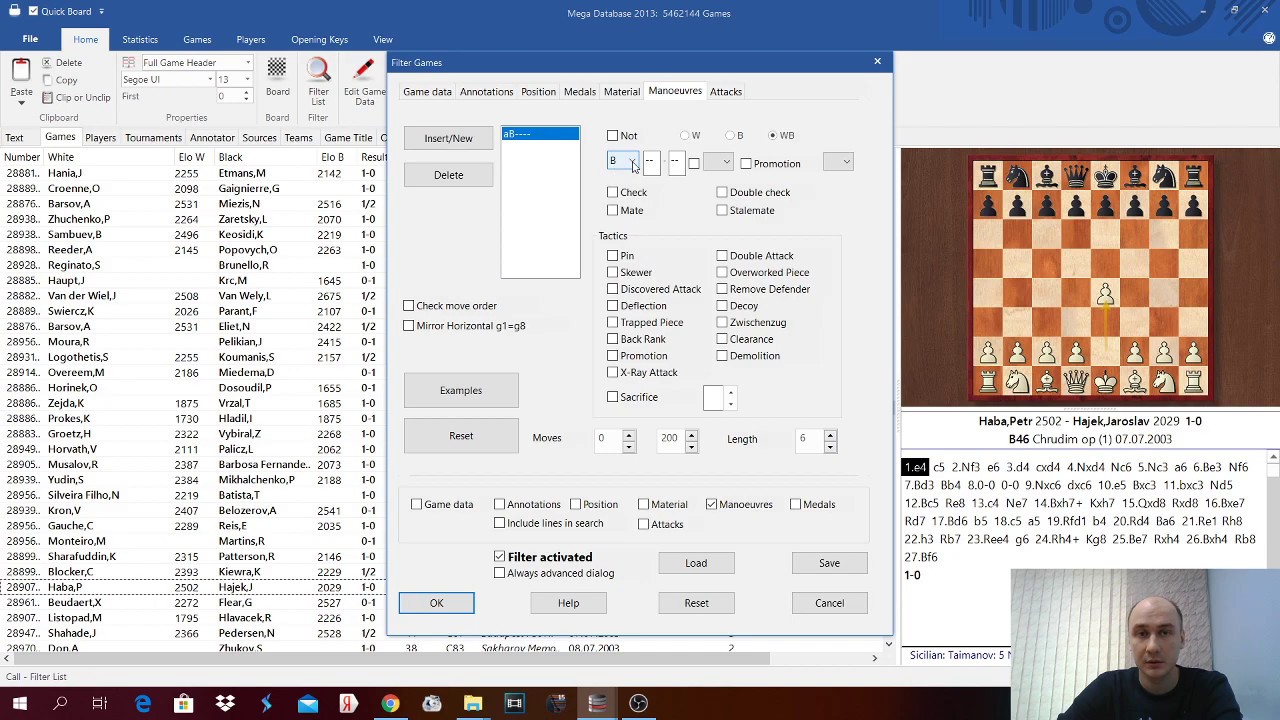Click the Paste clipboard icon in the ribbon
Viewport: 1280px width, 720px height.
click(x=21, y=70)
